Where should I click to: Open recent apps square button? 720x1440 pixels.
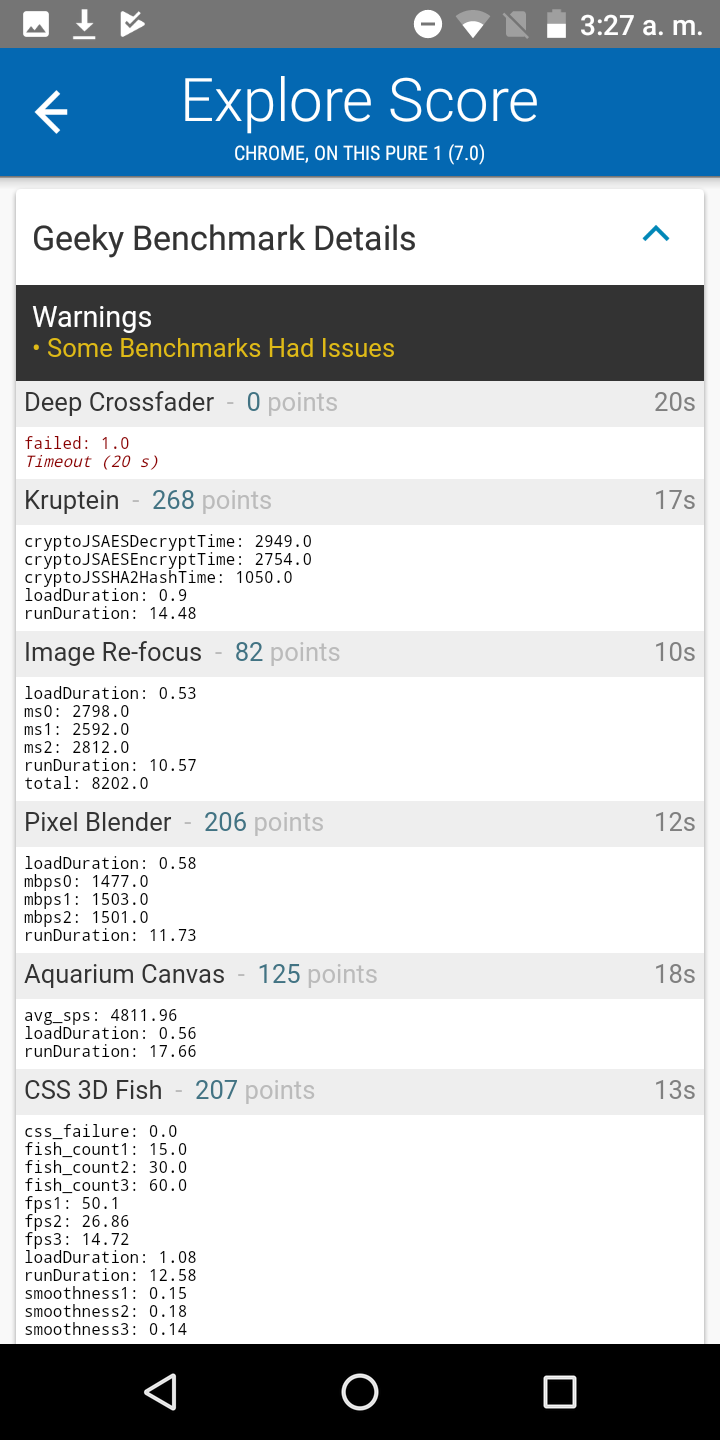(x=559, y=1391)
